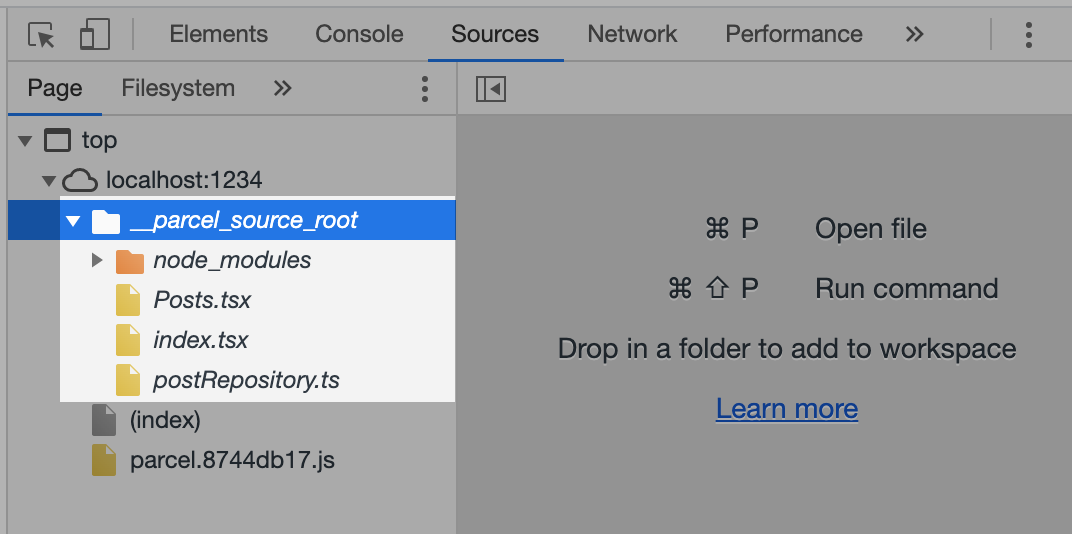Hide the navigator sidebar panel
Viewport: 1072px width, 534px height.
coord(490,89)
